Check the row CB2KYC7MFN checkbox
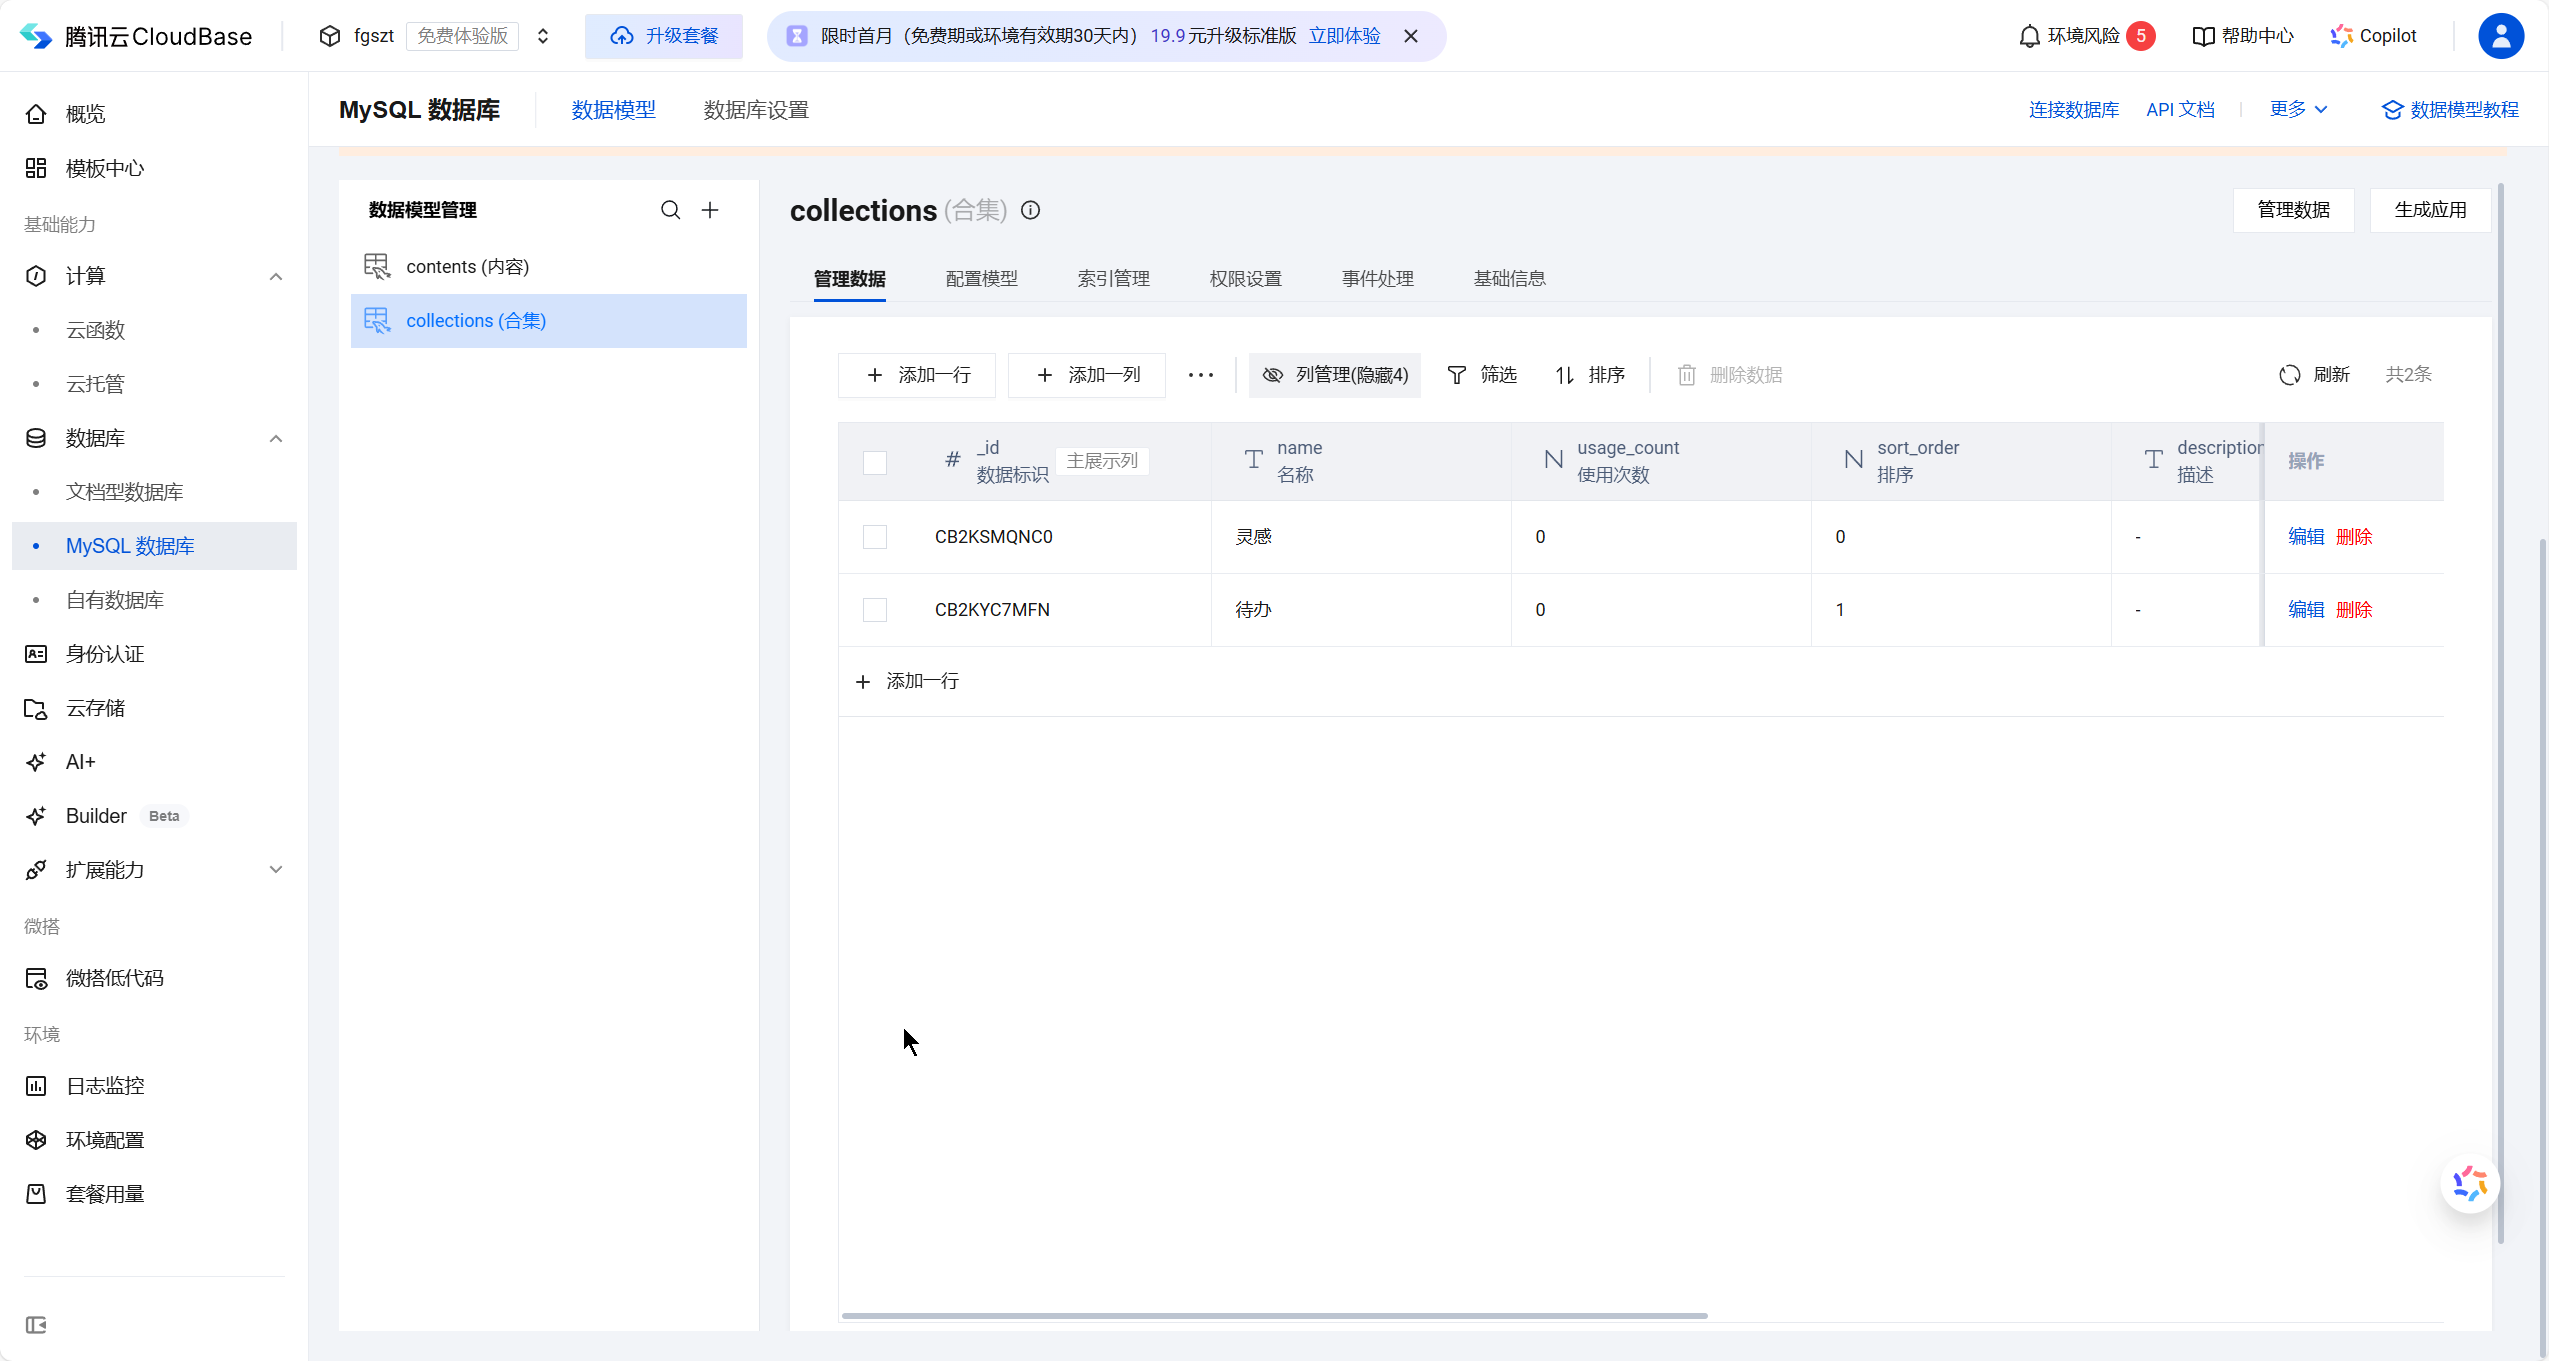2549x1361 pixels. coord(875,610)
